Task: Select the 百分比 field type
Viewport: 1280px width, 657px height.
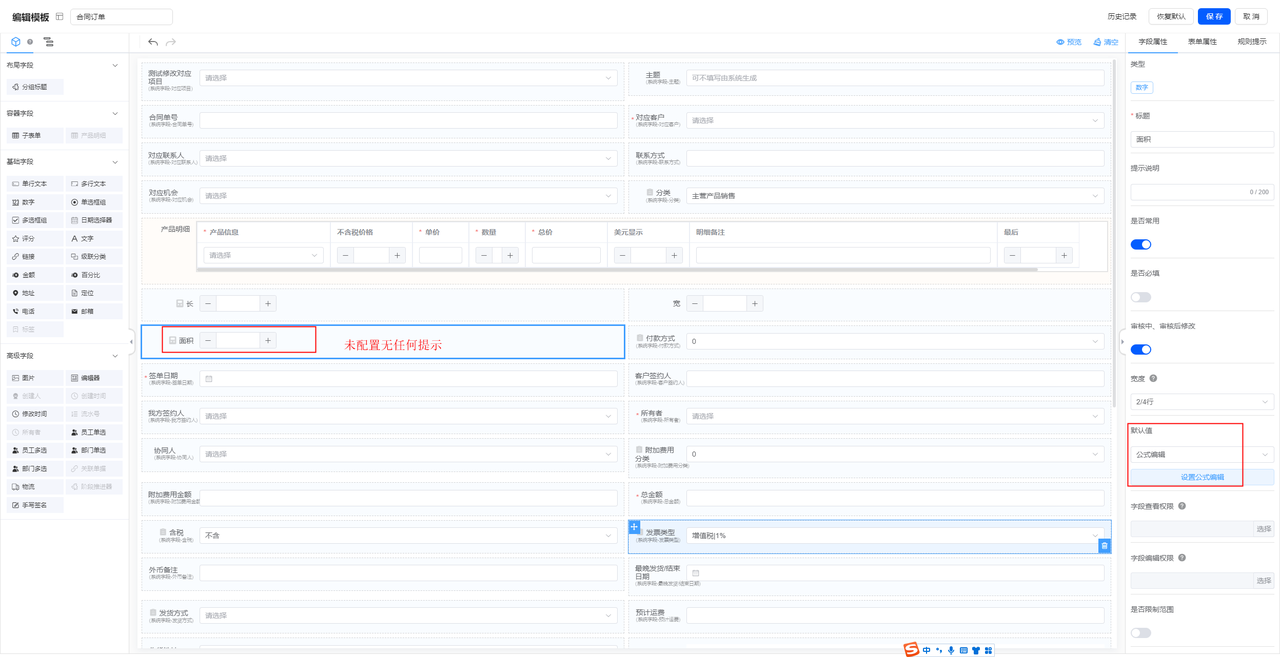Action: (94, 275)
